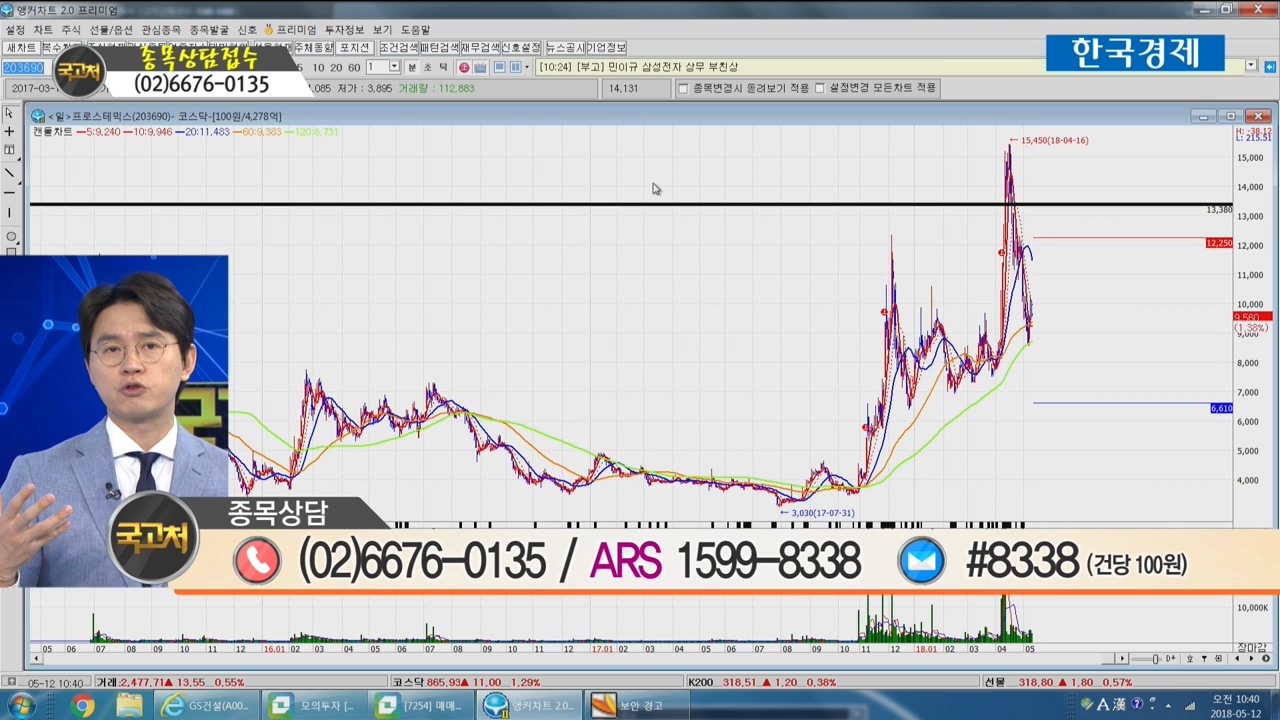The width and height of the screenshot is (1280, 720).
Task: Click the chart zoom slider at bottom right
Action: coord(1156,659)
